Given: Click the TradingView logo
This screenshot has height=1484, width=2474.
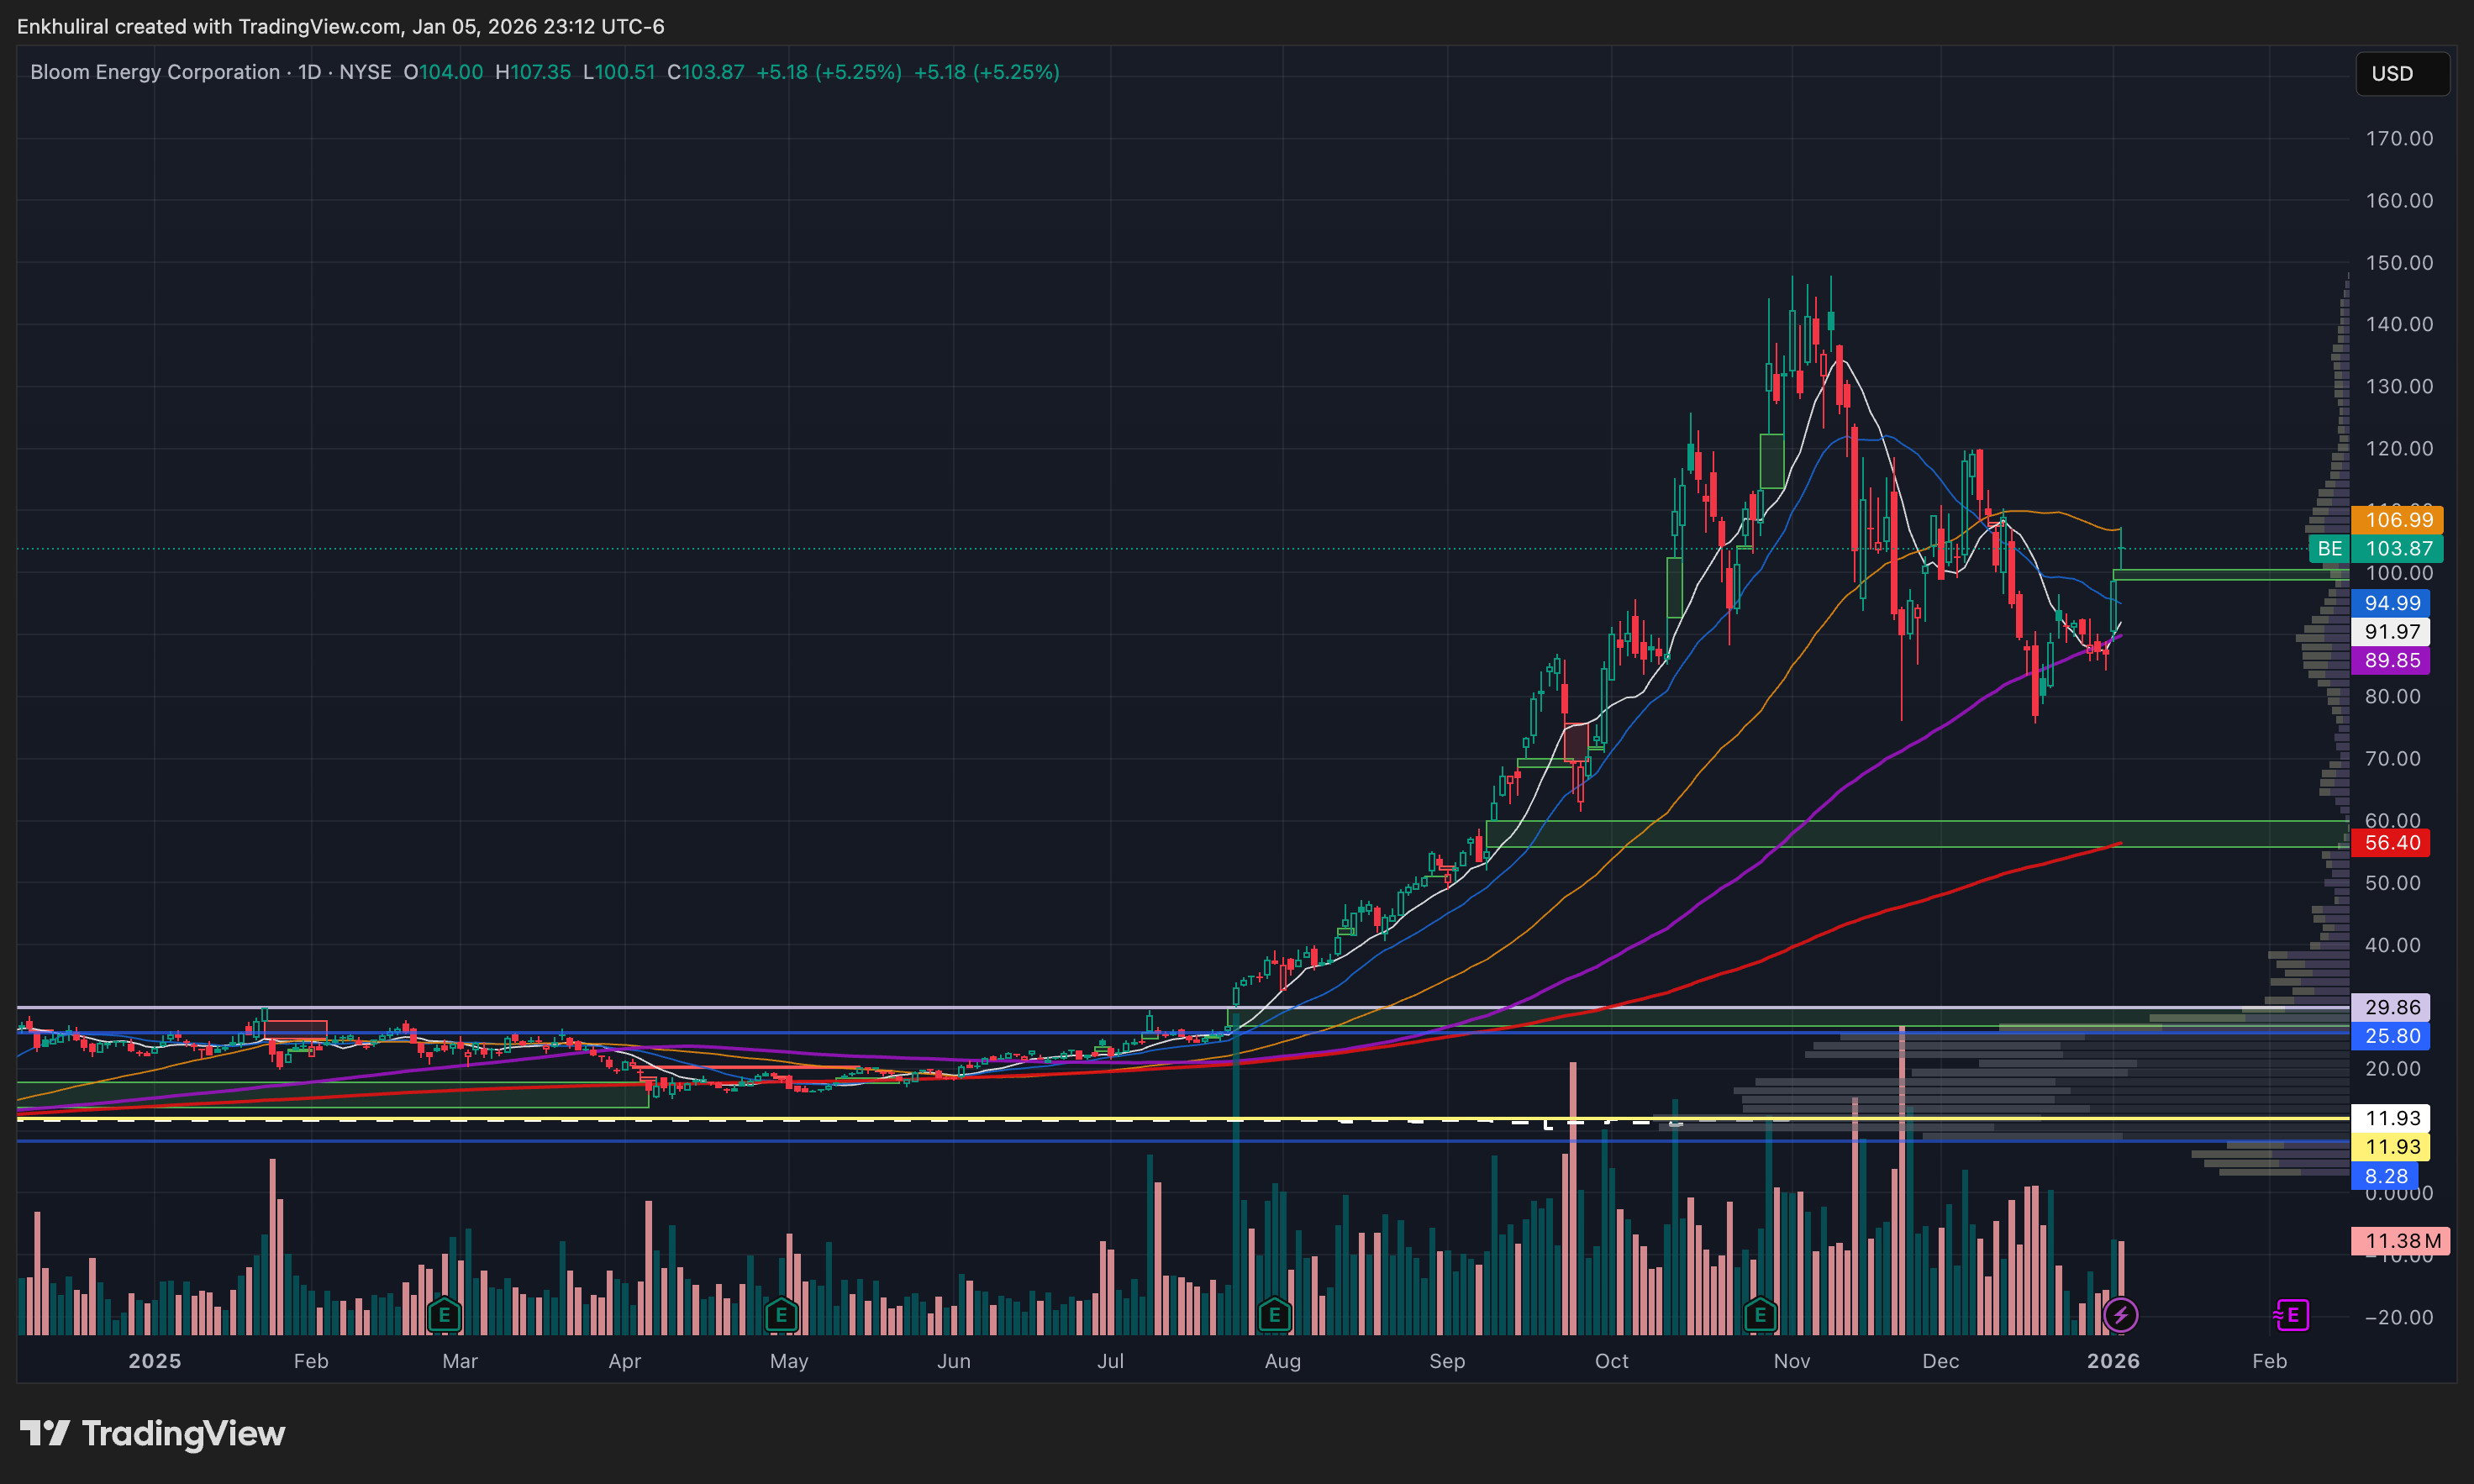Looking at the screenshot, I should click(153, 1433).
